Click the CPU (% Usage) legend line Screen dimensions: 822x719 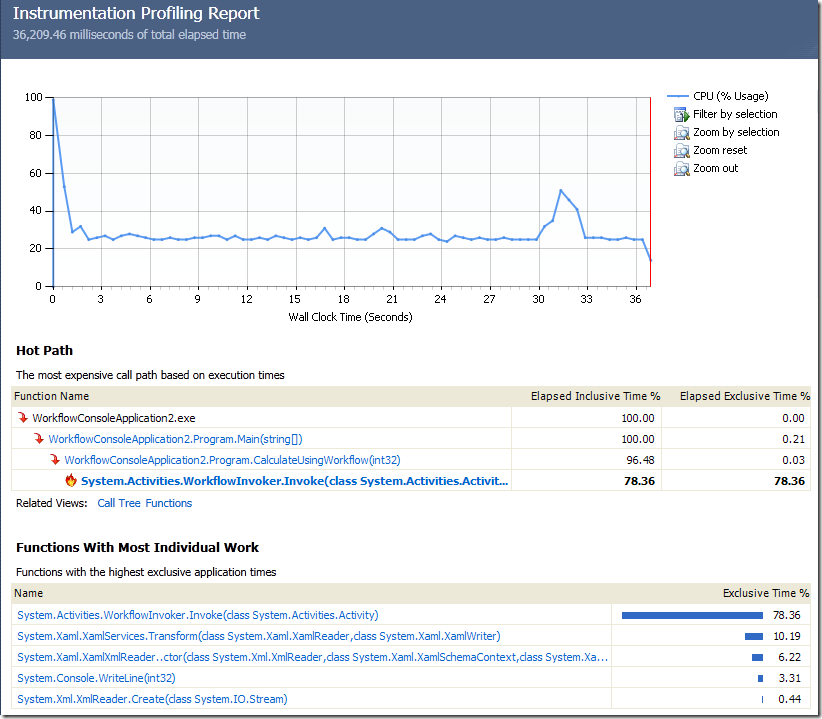point(677,96)
